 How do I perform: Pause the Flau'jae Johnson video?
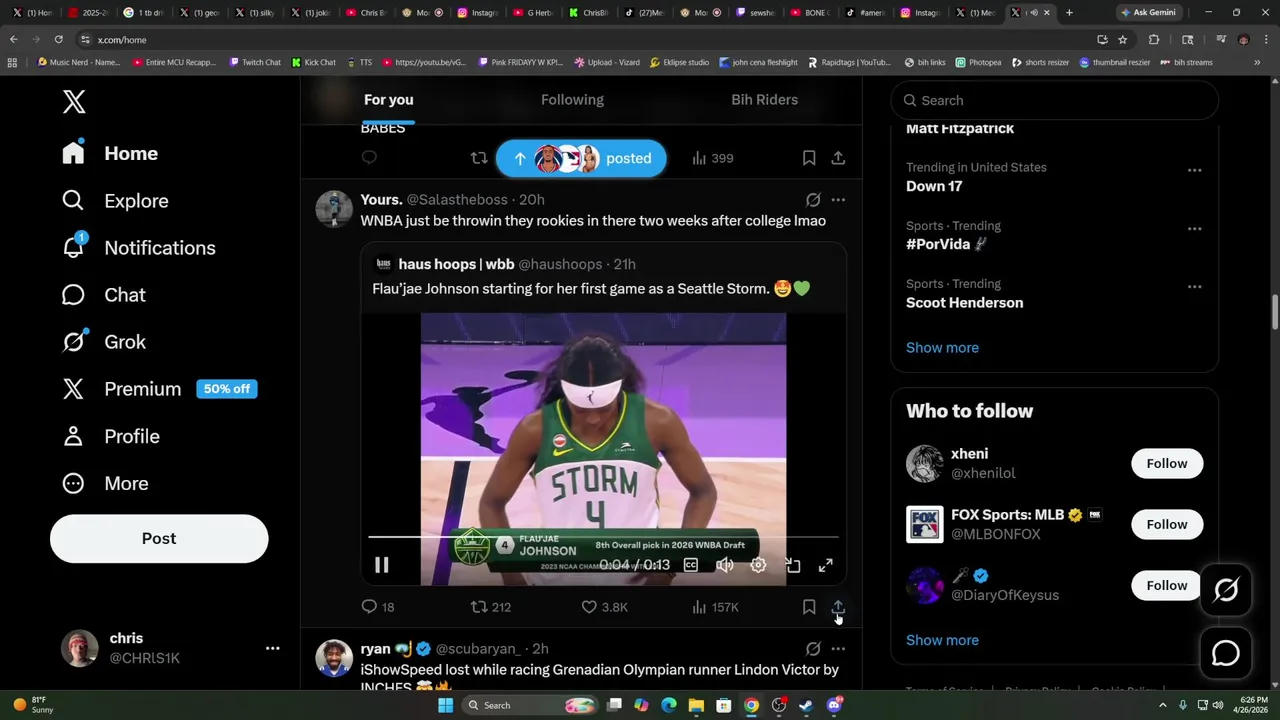tap(381, 565)
